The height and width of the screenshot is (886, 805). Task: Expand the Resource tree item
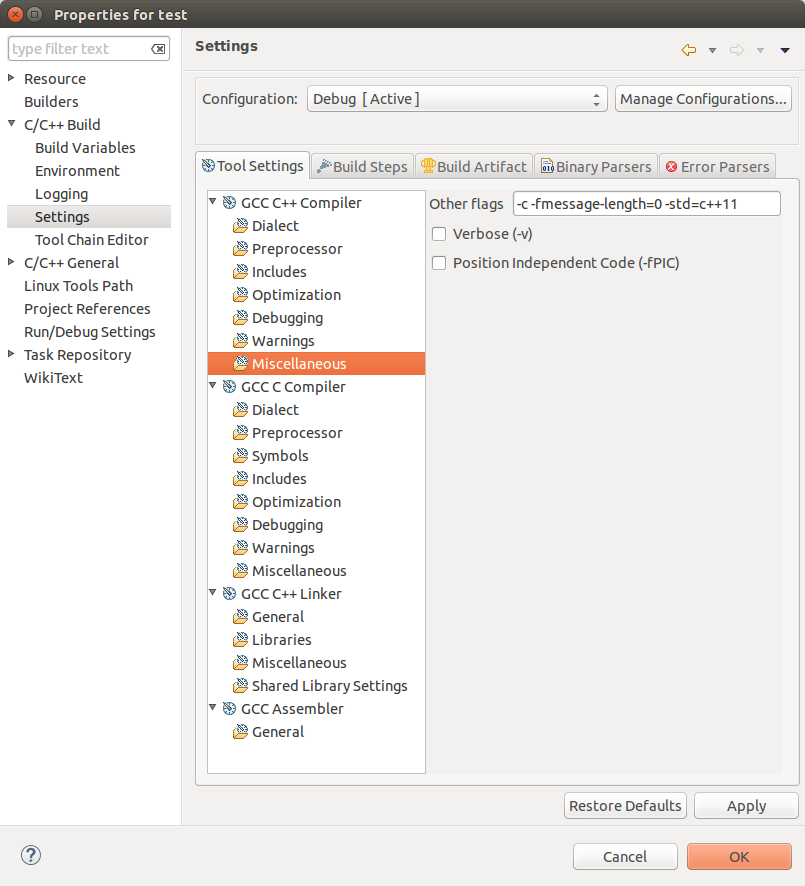[11, 78]
